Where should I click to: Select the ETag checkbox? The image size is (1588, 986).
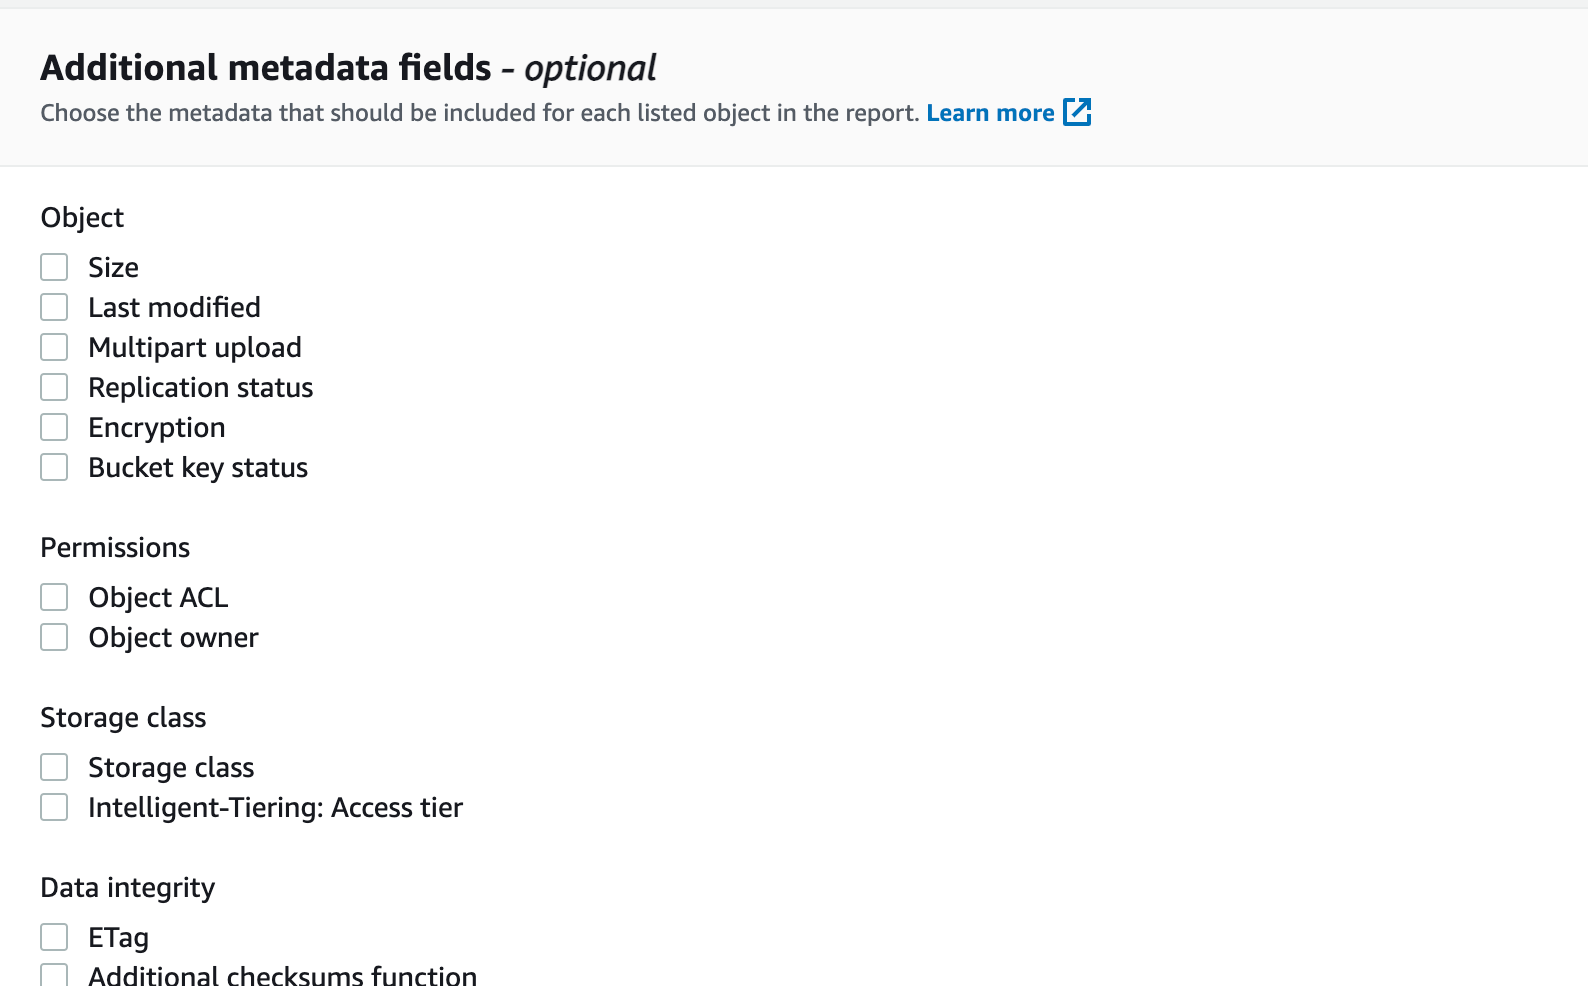(54, 937)
